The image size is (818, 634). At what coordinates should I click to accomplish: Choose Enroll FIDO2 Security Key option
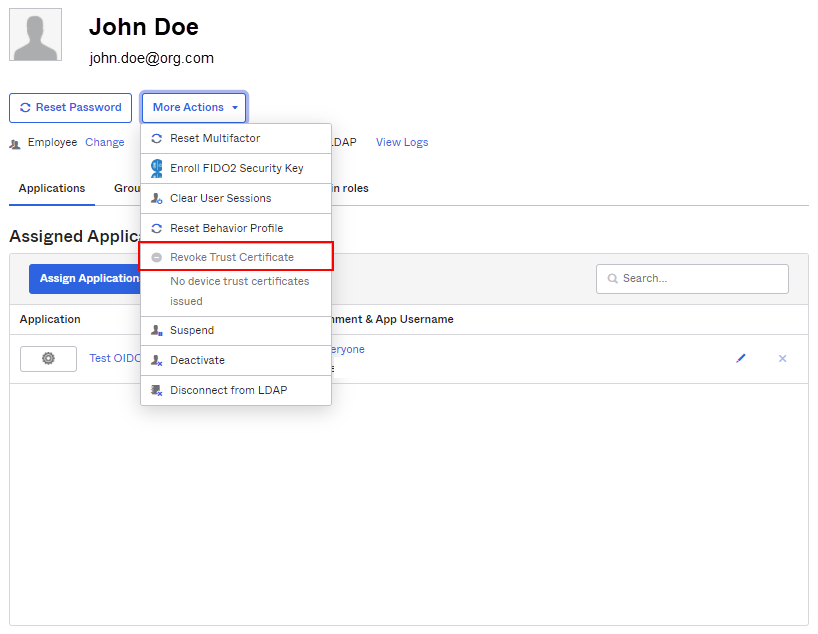click(236, 168)
